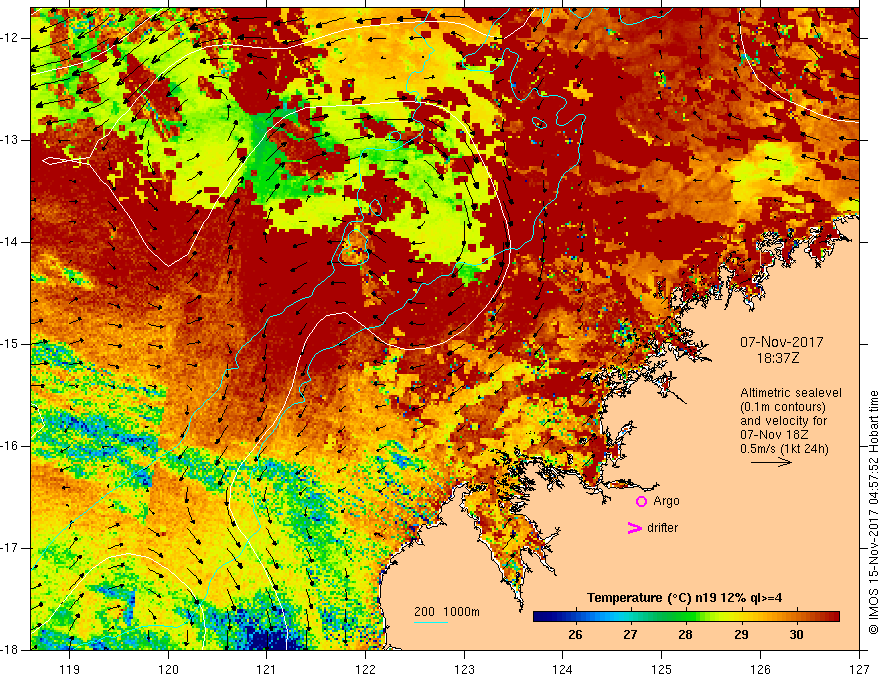Click the 'Temperature (°C) n19 12% ql>=4' title
Image resolution: width=880 pixels, height=680 pixels.
coord(684,598)
